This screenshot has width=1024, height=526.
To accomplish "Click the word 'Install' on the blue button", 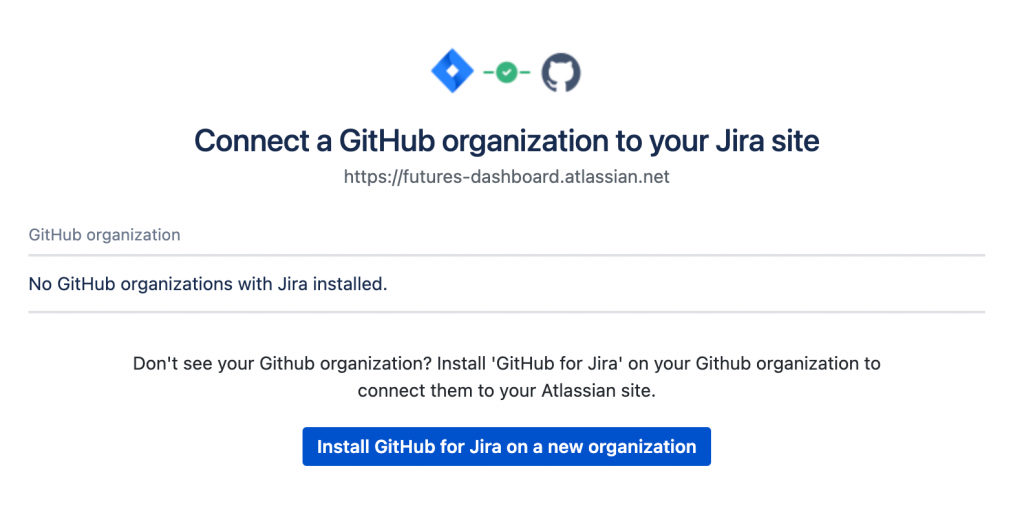I will click(343, 447).
